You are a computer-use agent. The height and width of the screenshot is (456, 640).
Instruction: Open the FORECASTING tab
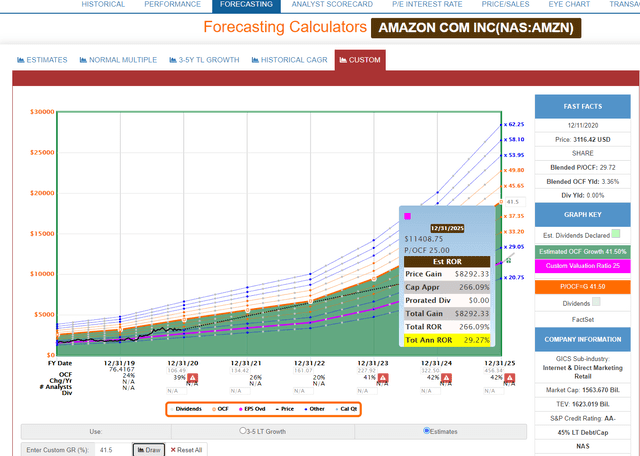click(246, 5)
